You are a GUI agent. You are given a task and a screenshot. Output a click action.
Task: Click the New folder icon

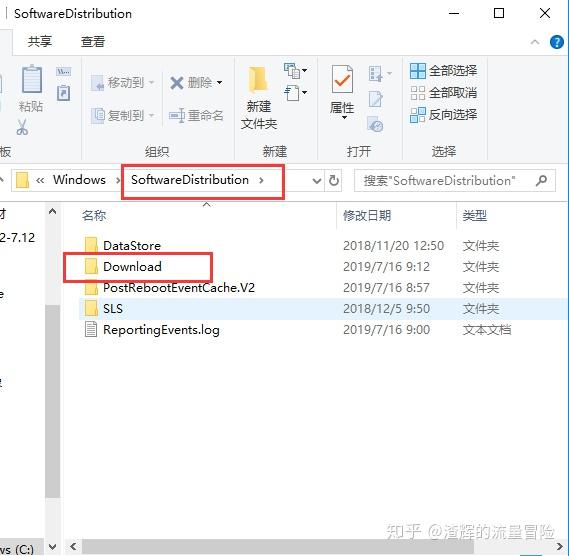point(258,79)
